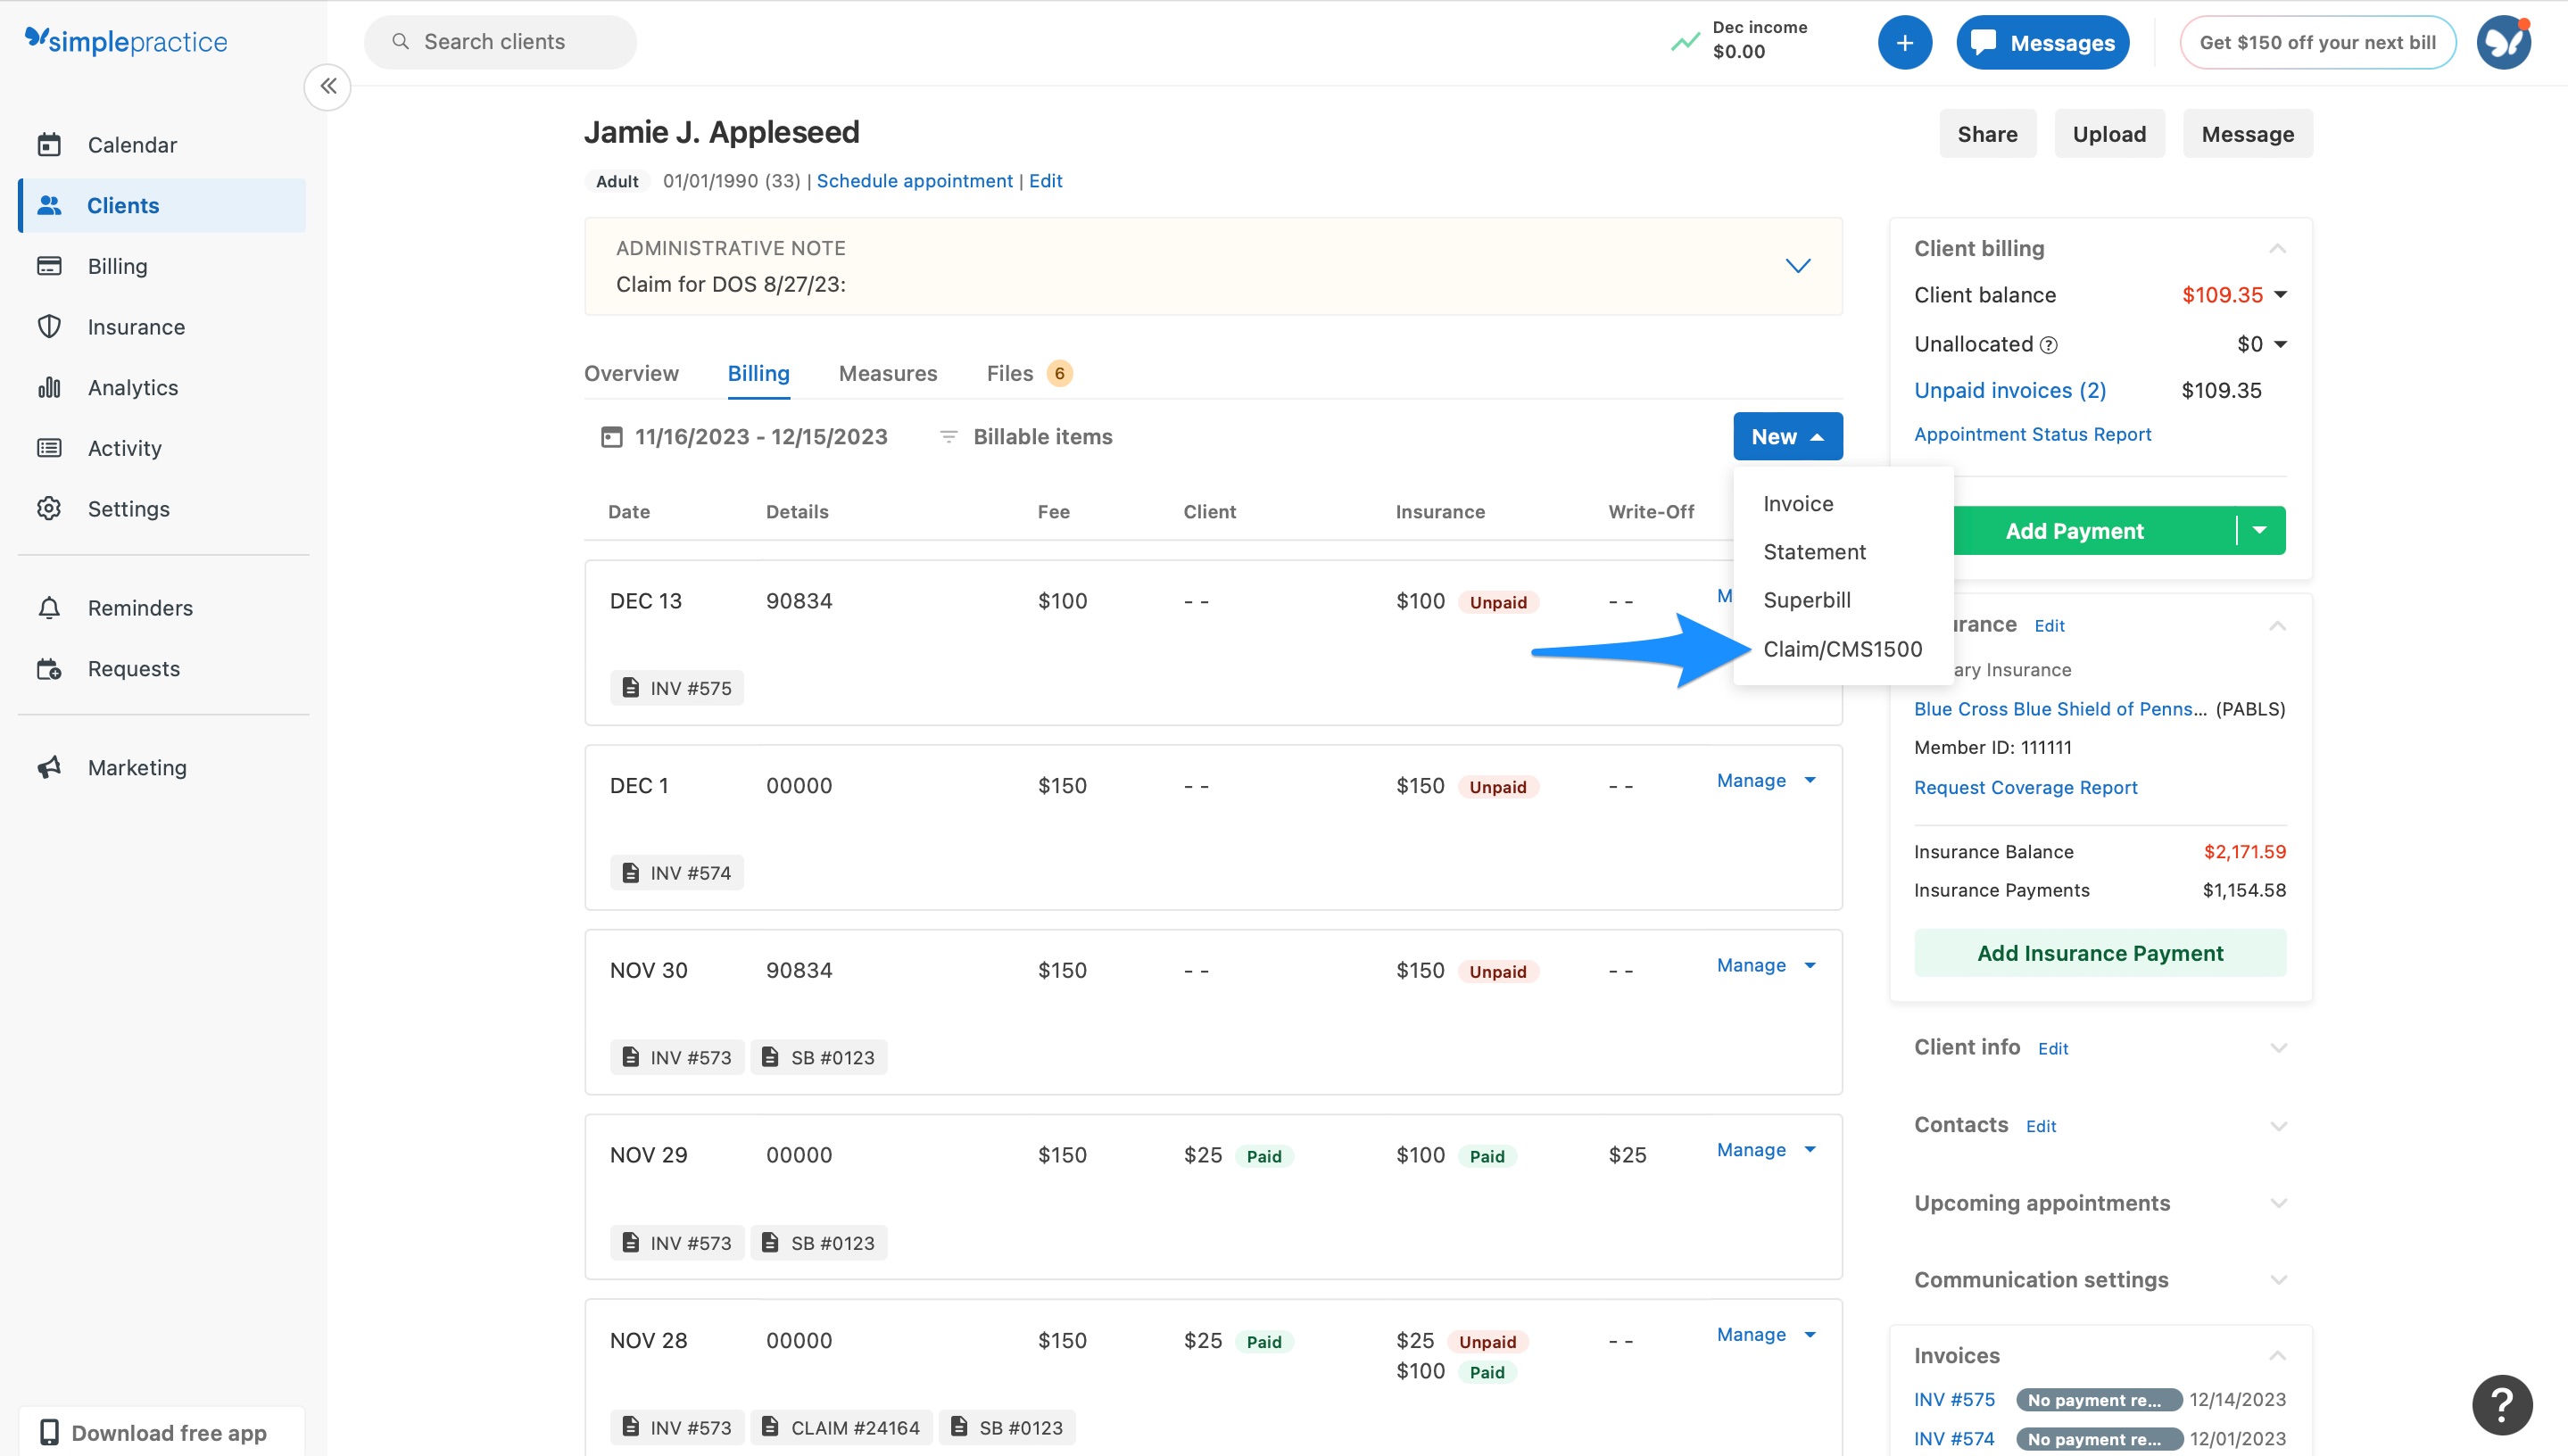The image size is (2568, 1456).
Task: Click the Share button
Action: pos(1987,134)
